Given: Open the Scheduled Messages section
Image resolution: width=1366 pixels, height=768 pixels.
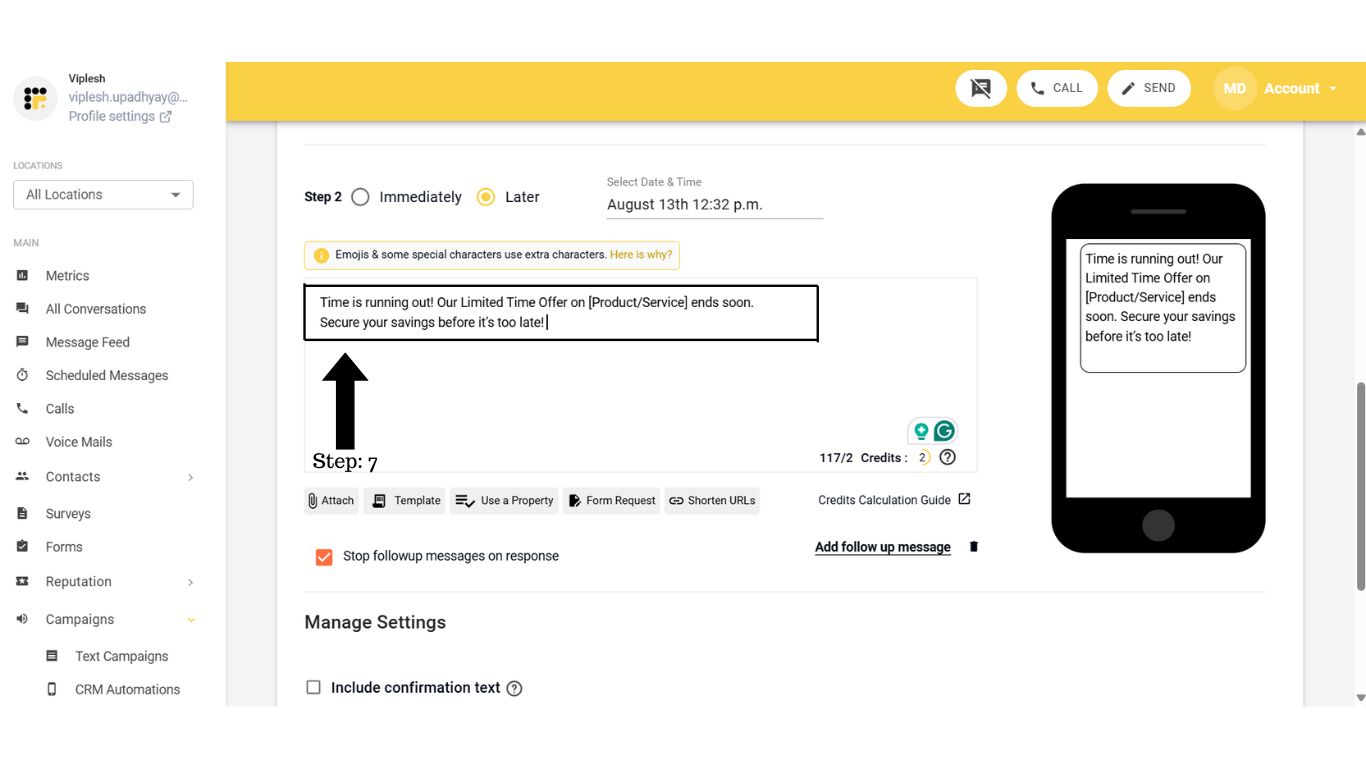Looking at the screenshot, I should (x=106, y=374).
